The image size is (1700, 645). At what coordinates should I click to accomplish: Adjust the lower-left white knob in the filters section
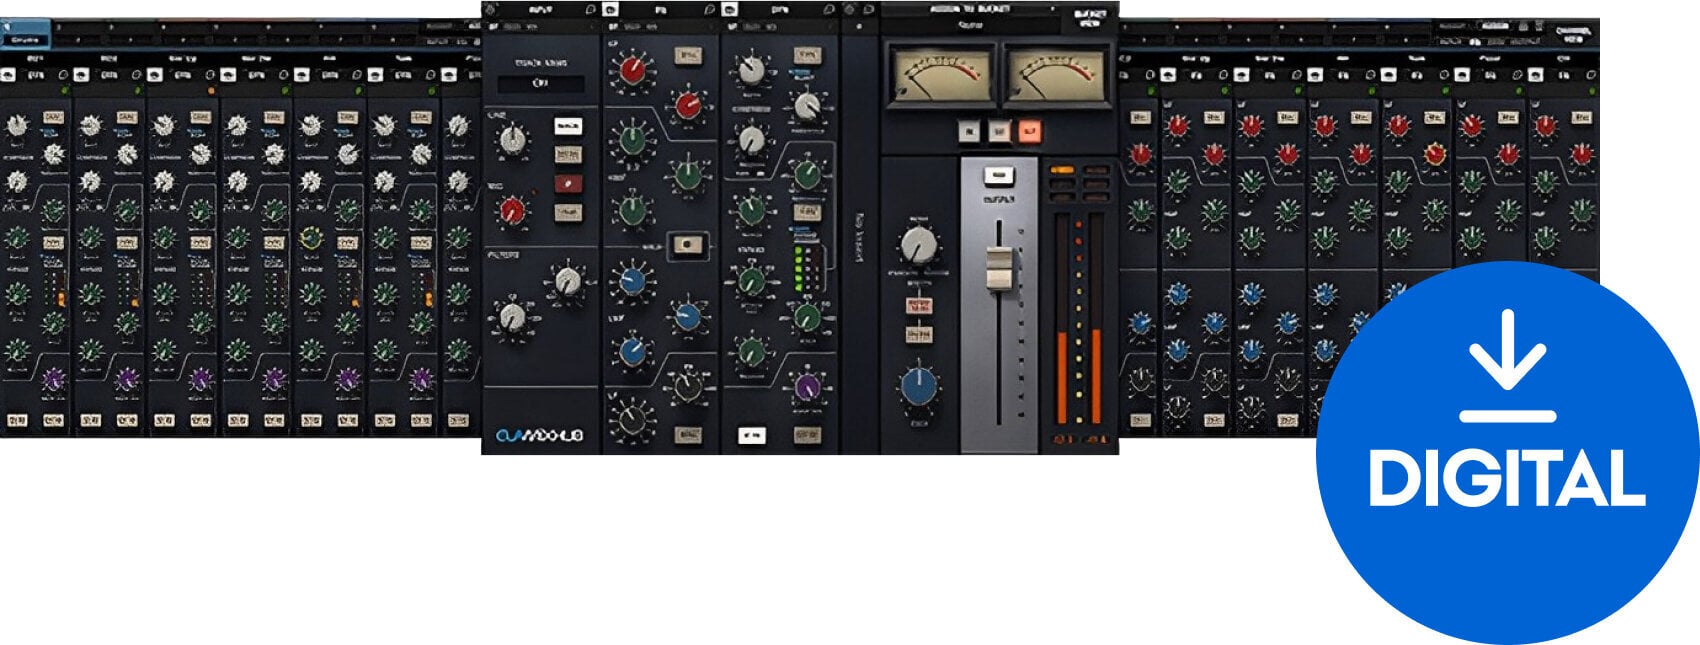click(x=512, y=317)
